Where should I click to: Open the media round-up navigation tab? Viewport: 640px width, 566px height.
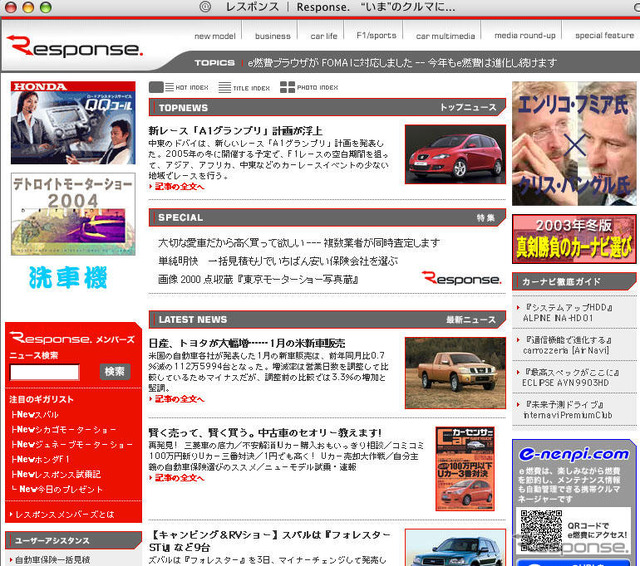[525, 36]
